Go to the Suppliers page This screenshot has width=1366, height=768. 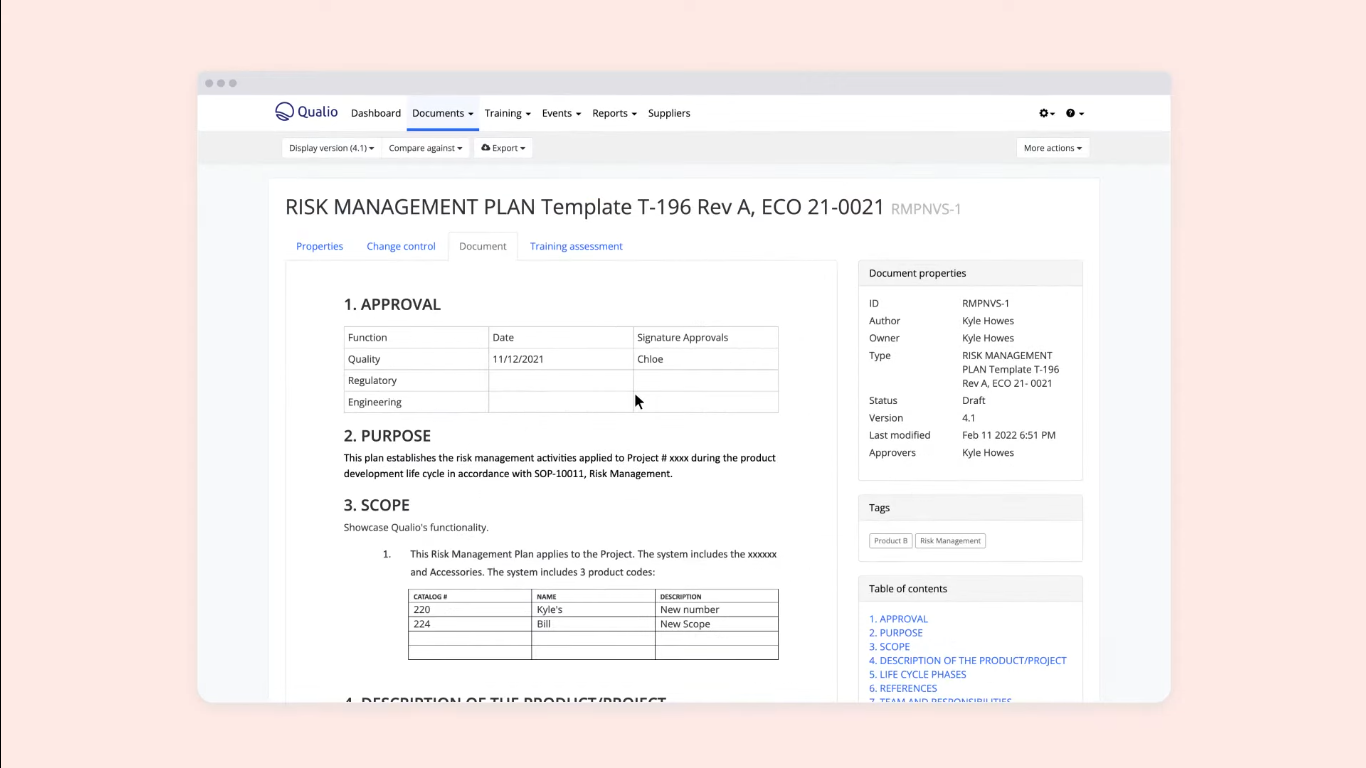click(x=669, y=114)
